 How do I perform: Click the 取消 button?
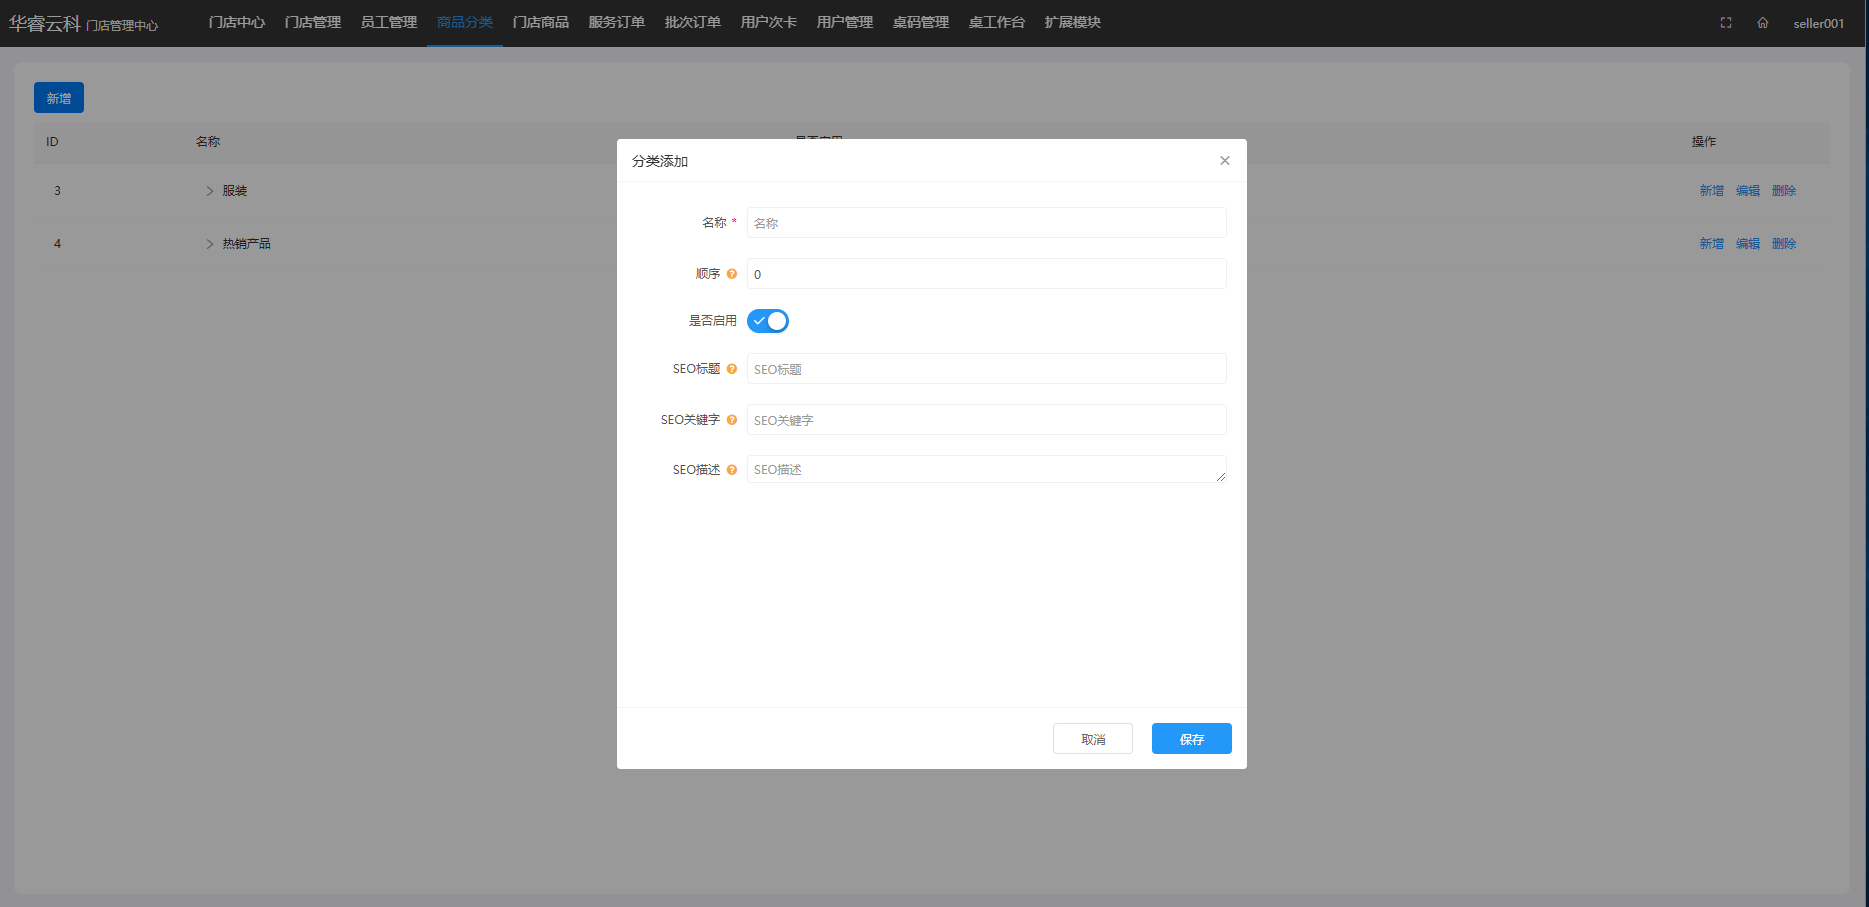click(x=1092, y=739)
